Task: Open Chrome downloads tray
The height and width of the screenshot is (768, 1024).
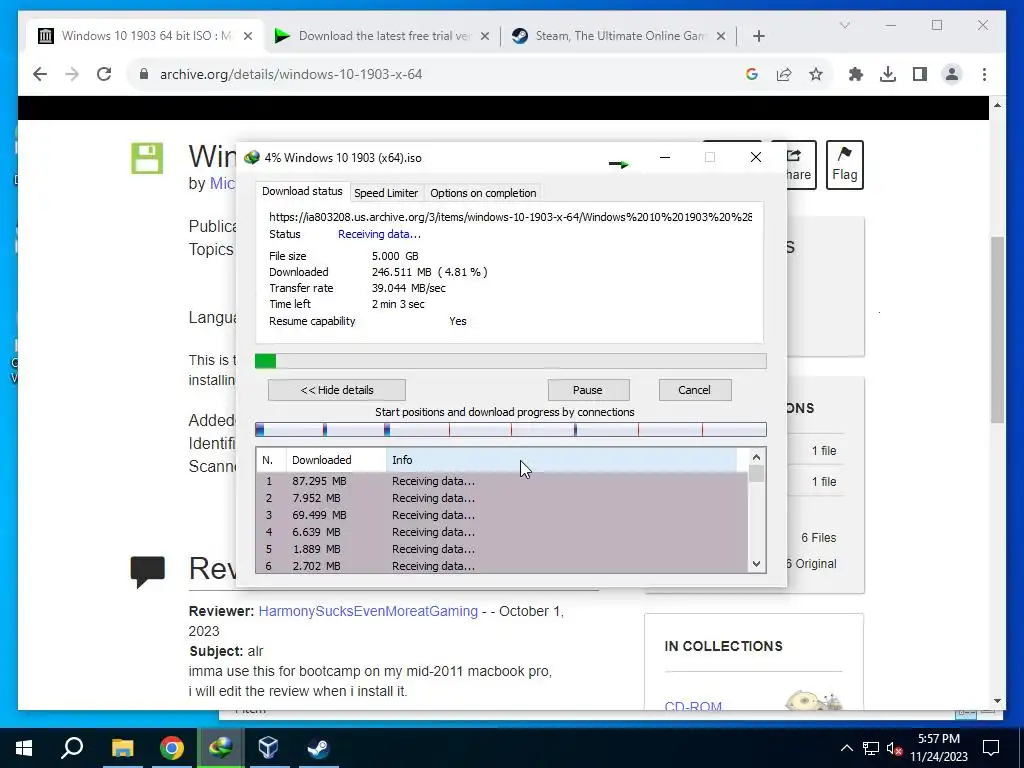Action: pyautogui.click(x=888, y=74)
